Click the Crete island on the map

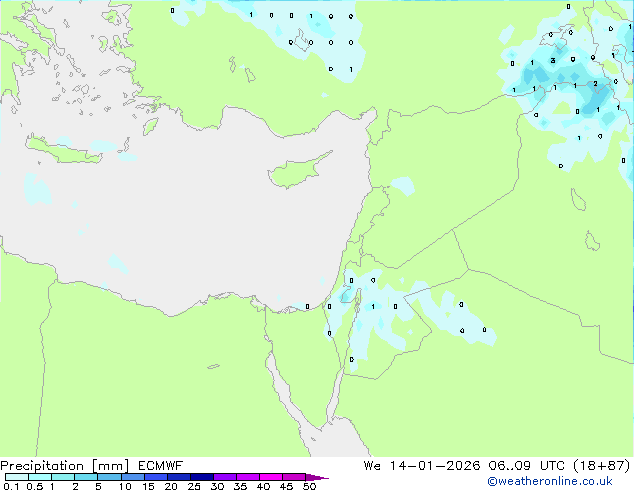(65, 151)
